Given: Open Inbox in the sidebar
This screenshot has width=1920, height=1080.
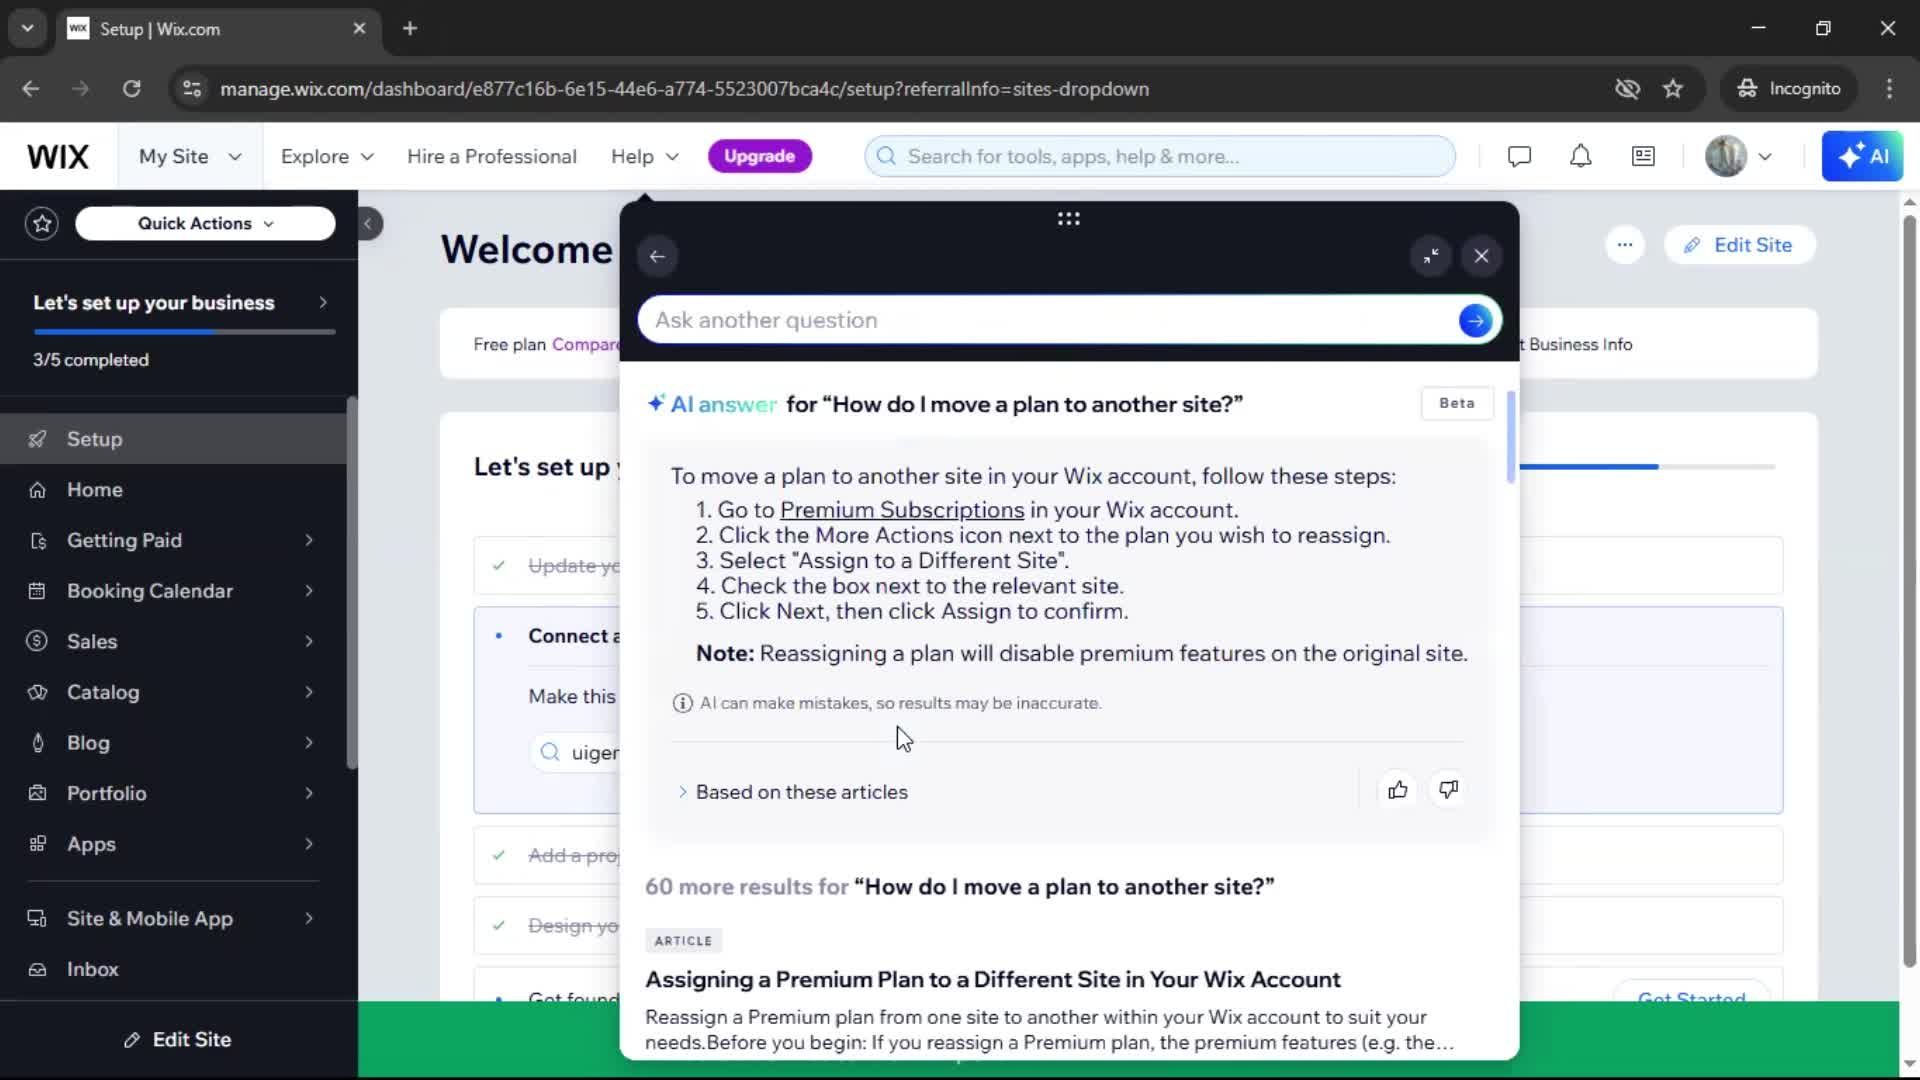Looking at the screenshot, I should pyautogui.click(x=173, y=969).
